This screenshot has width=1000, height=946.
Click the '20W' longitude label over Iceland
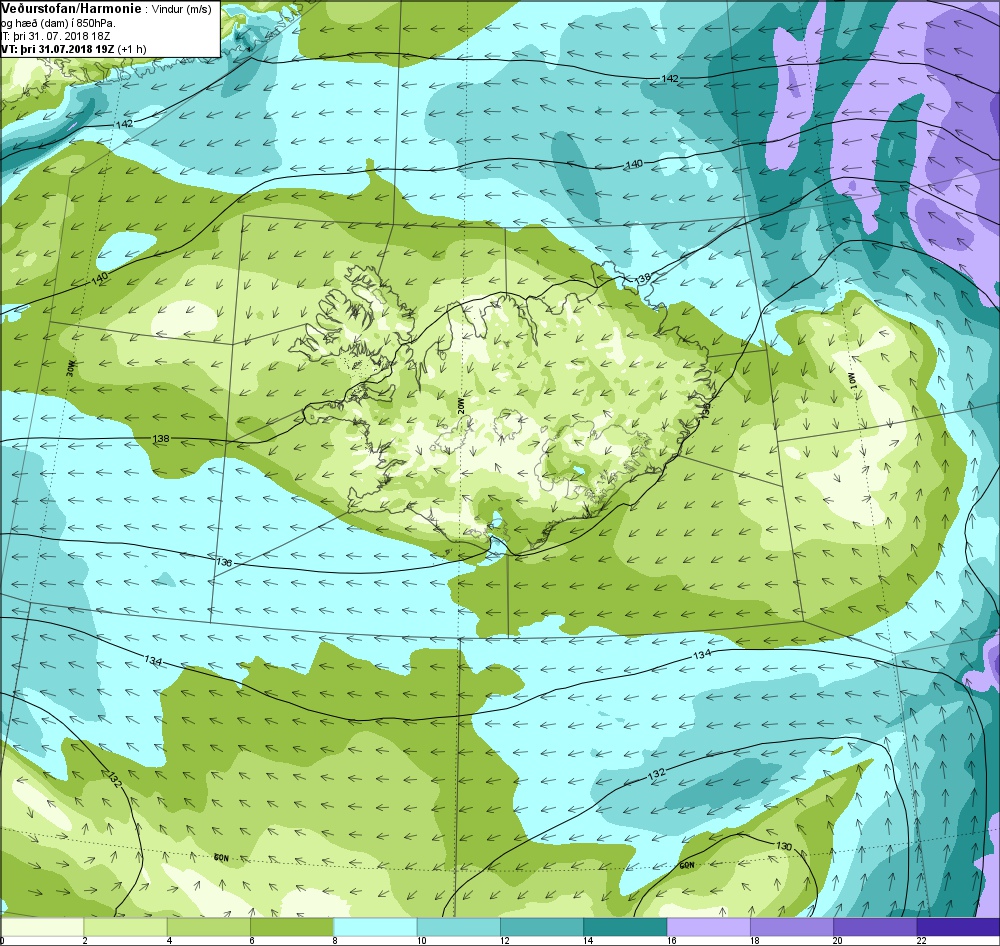tap(461, 408)
